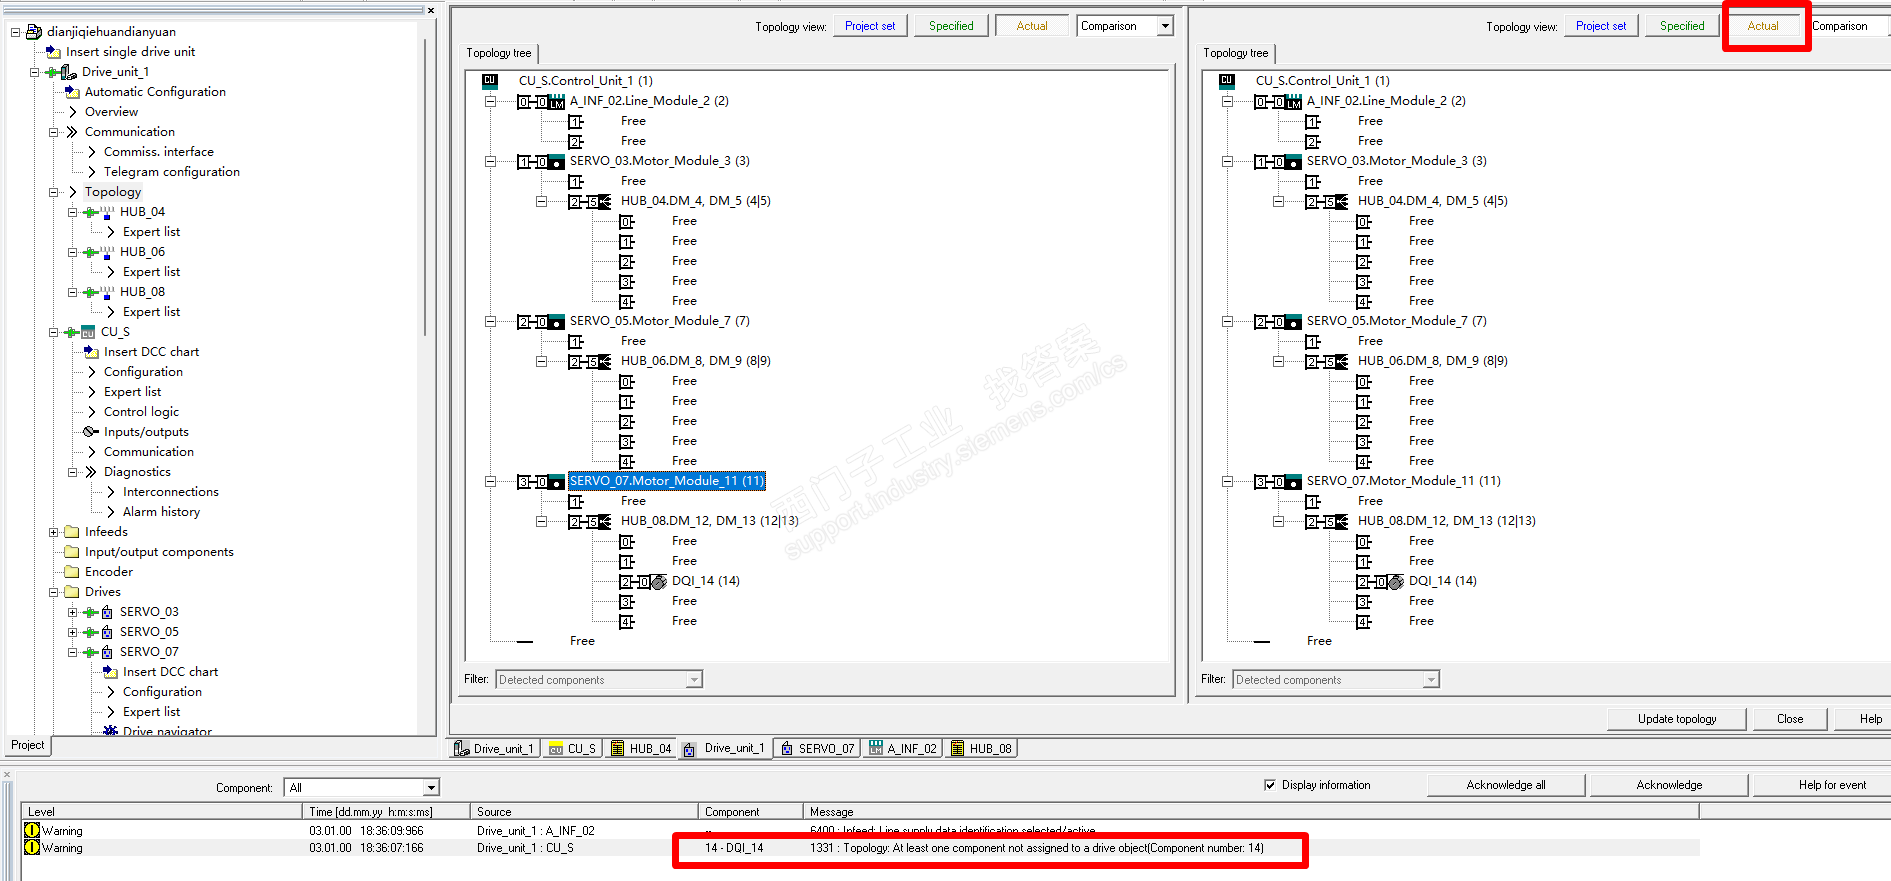Click the DQI_14 encoder icon in left topology tree
Image resolution: width=1891 pixels, height=881 pixels.
659,582
